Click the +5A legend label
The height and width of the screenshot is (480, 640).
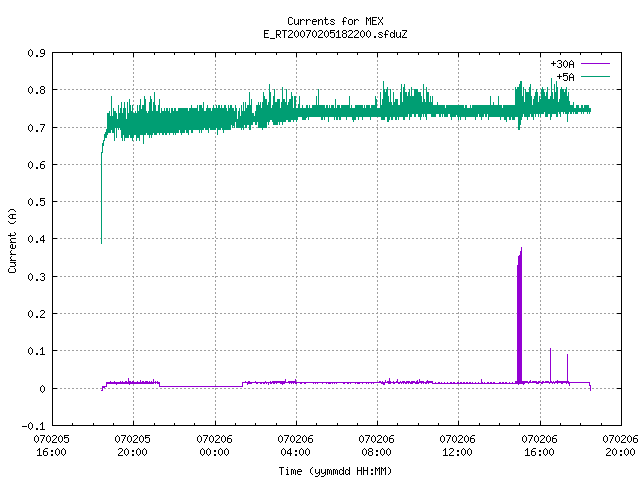click(x=565, y=77)
